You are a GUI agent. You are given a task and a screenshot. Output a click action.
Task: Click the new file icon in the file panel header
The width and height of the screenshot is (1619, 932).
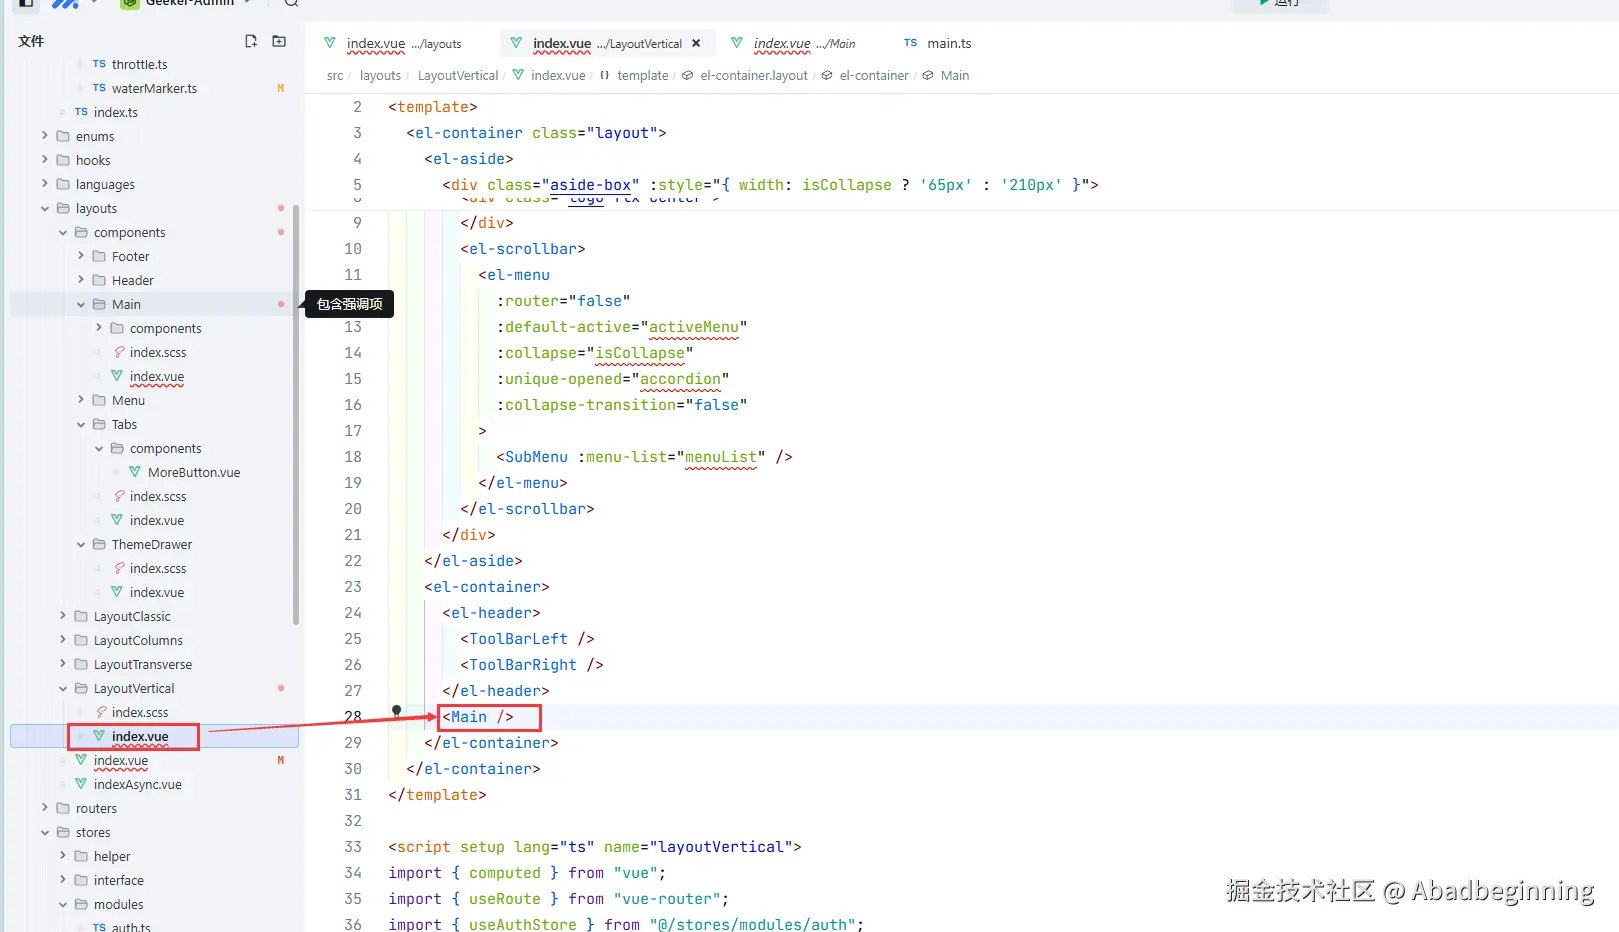(251, 41)
